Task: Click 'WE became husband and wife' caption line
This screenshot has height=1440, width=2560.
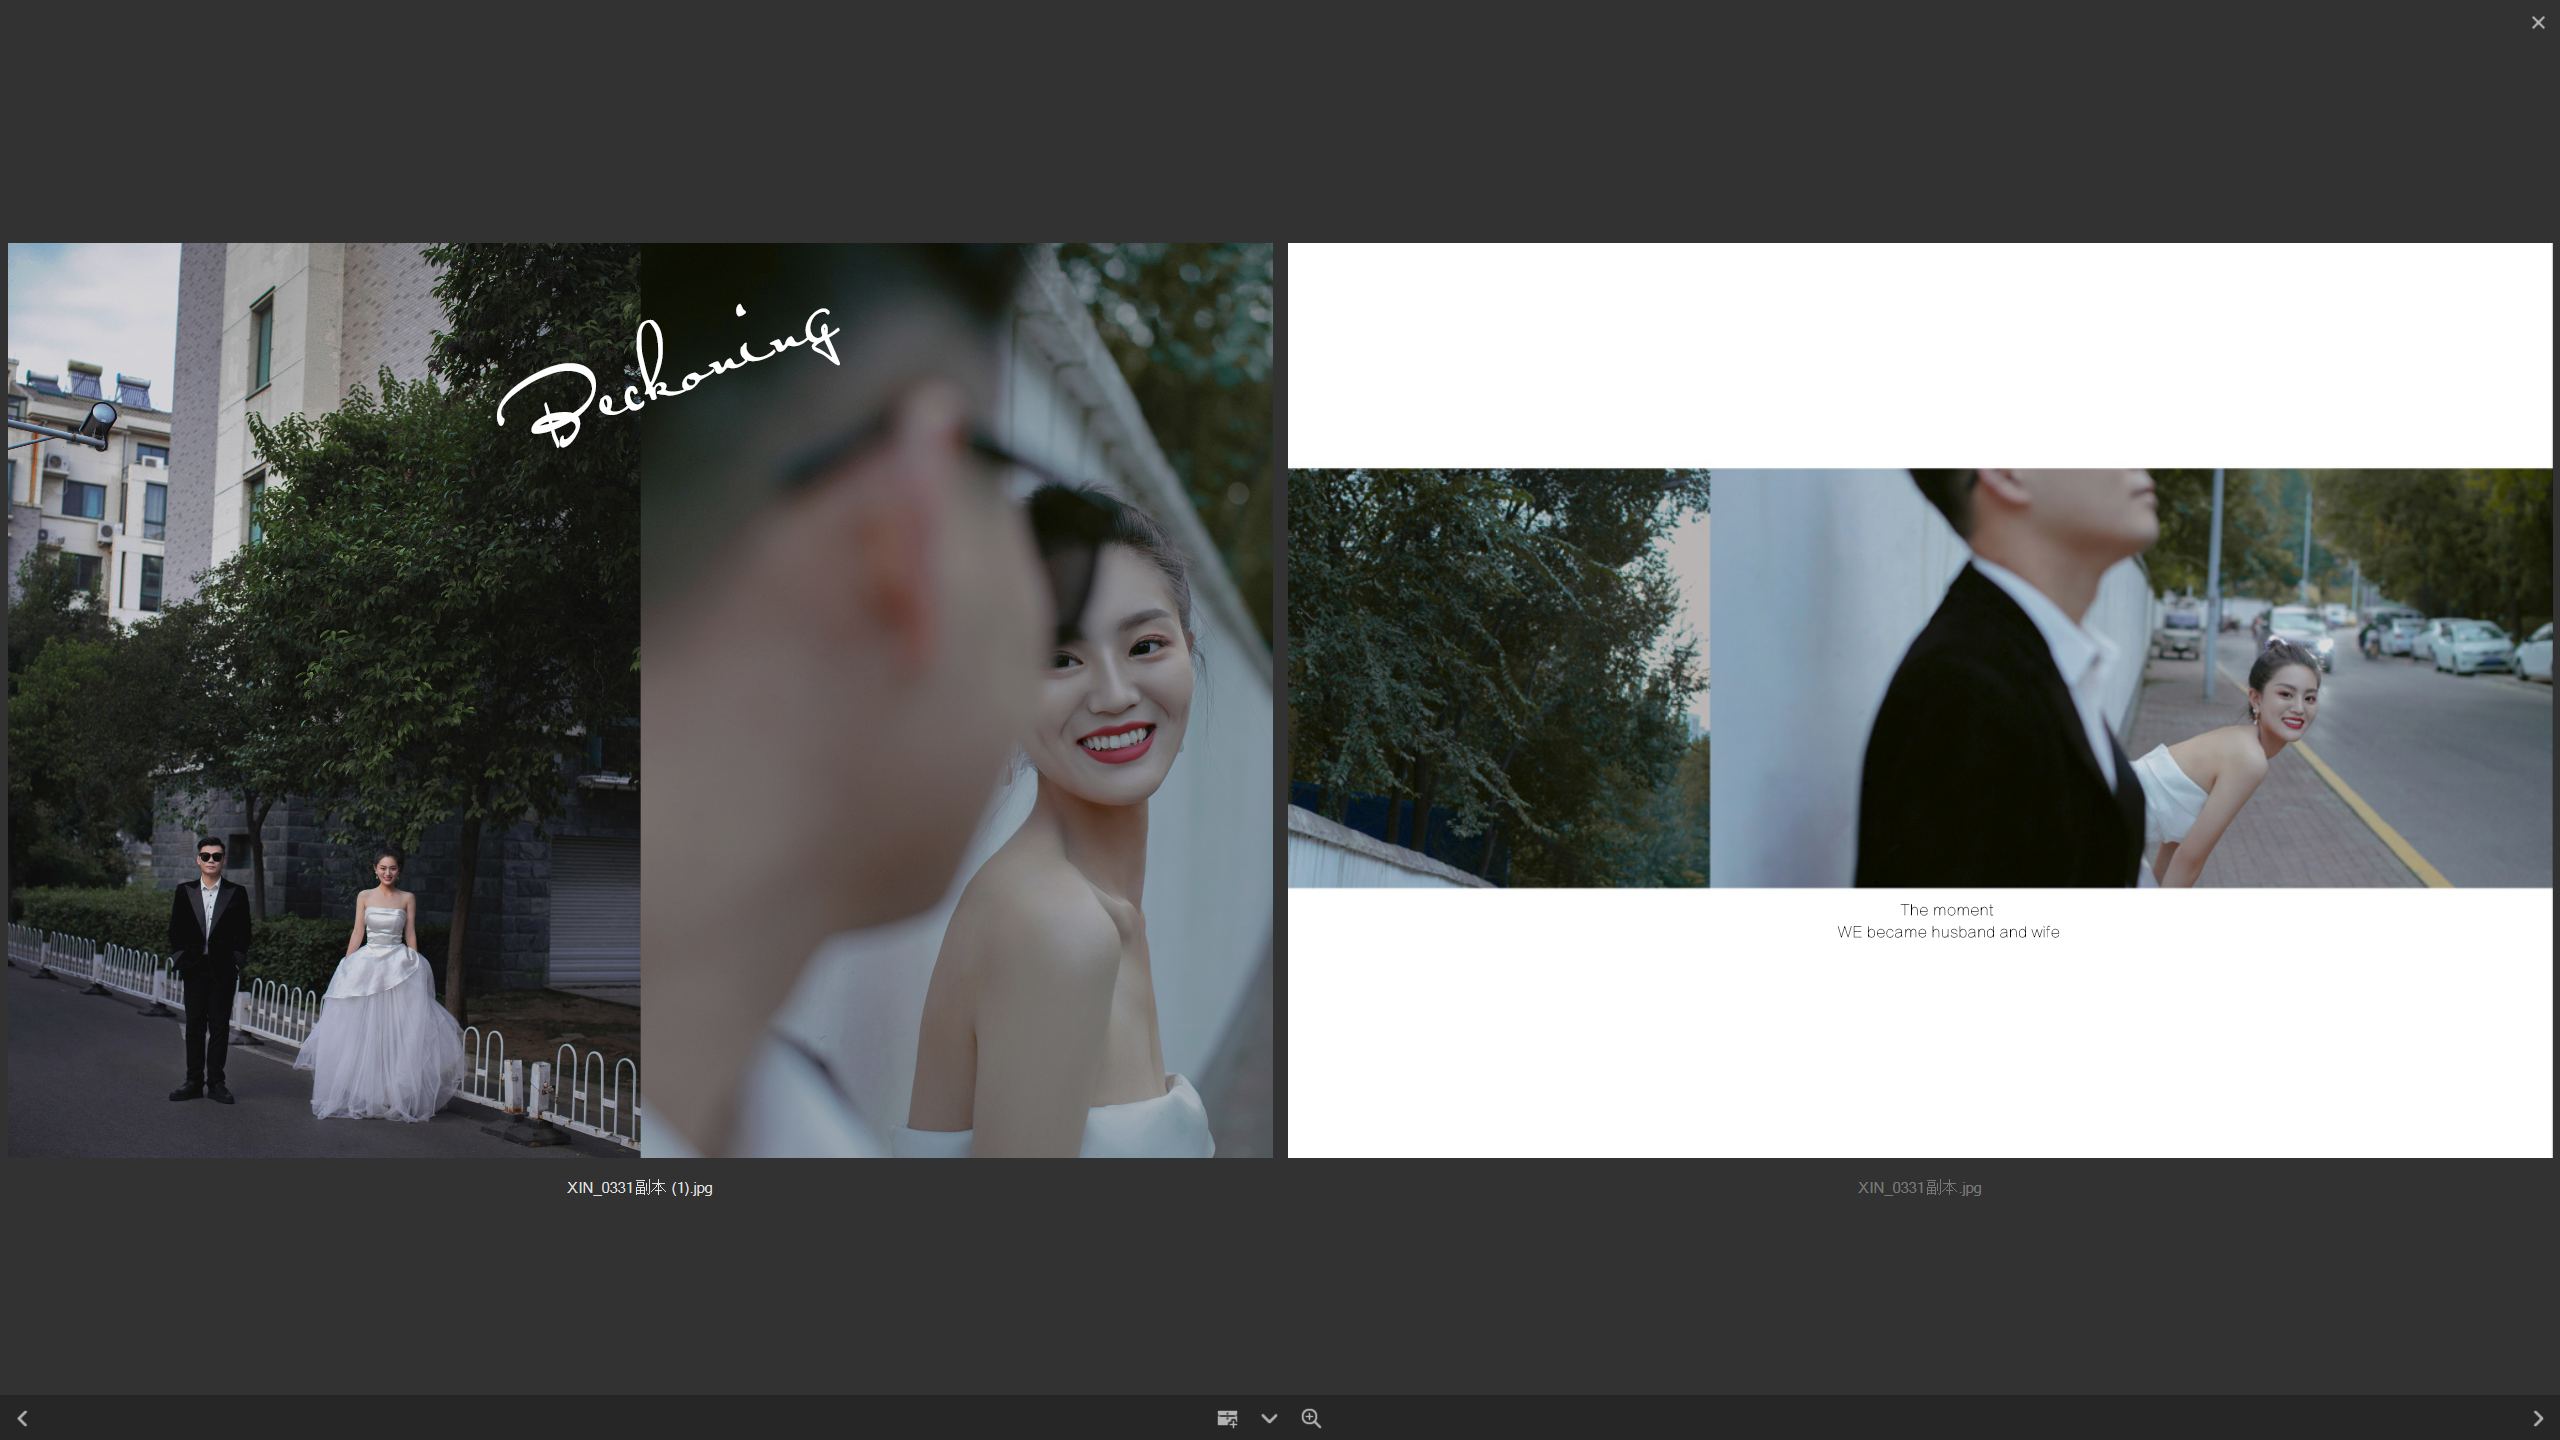Action: pos(1947,932)
